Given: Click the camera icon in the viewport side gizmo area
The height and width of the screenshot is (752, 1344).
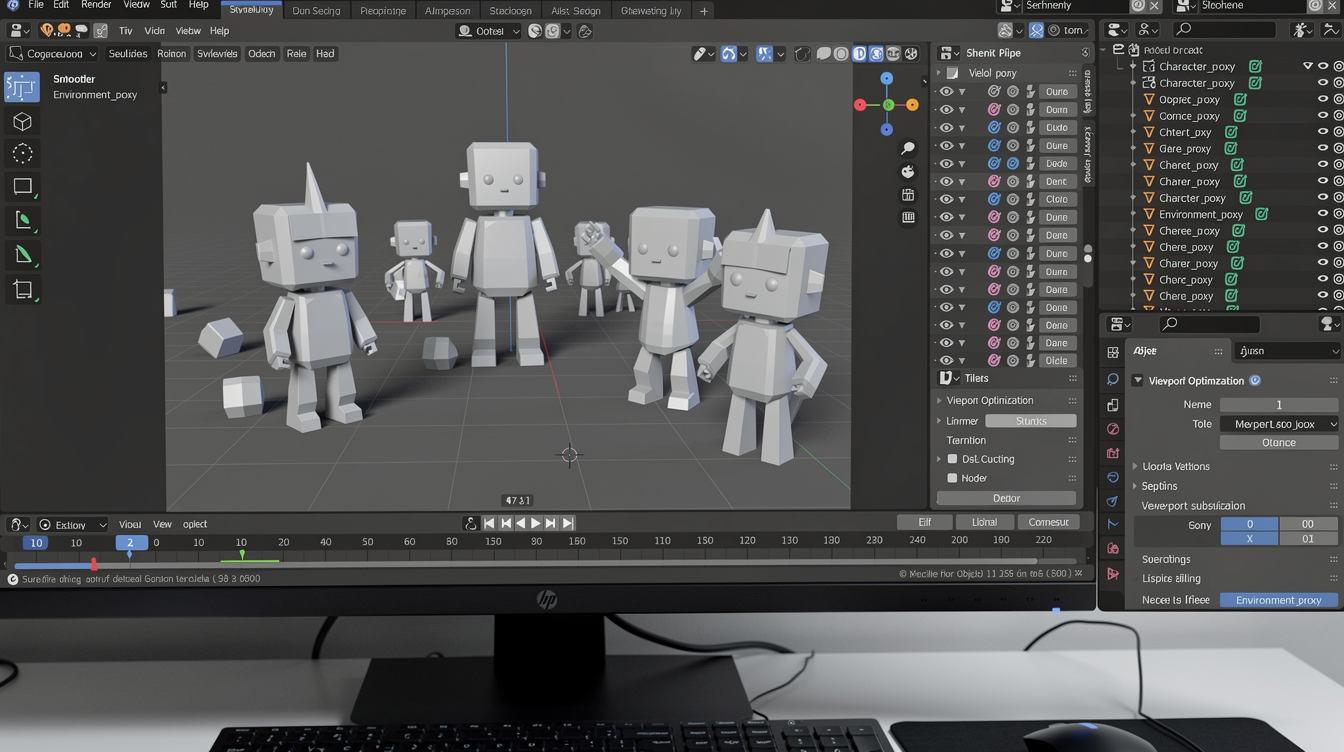Looking at the screenshot, I should [908, 171].
